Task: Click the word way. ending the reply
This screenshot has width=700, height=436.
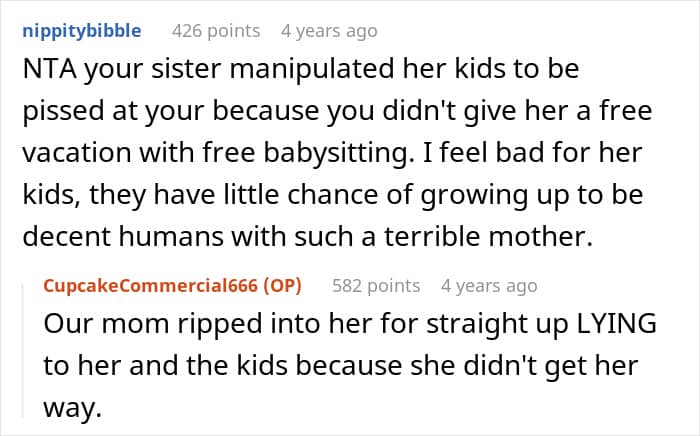Action: 73,408
